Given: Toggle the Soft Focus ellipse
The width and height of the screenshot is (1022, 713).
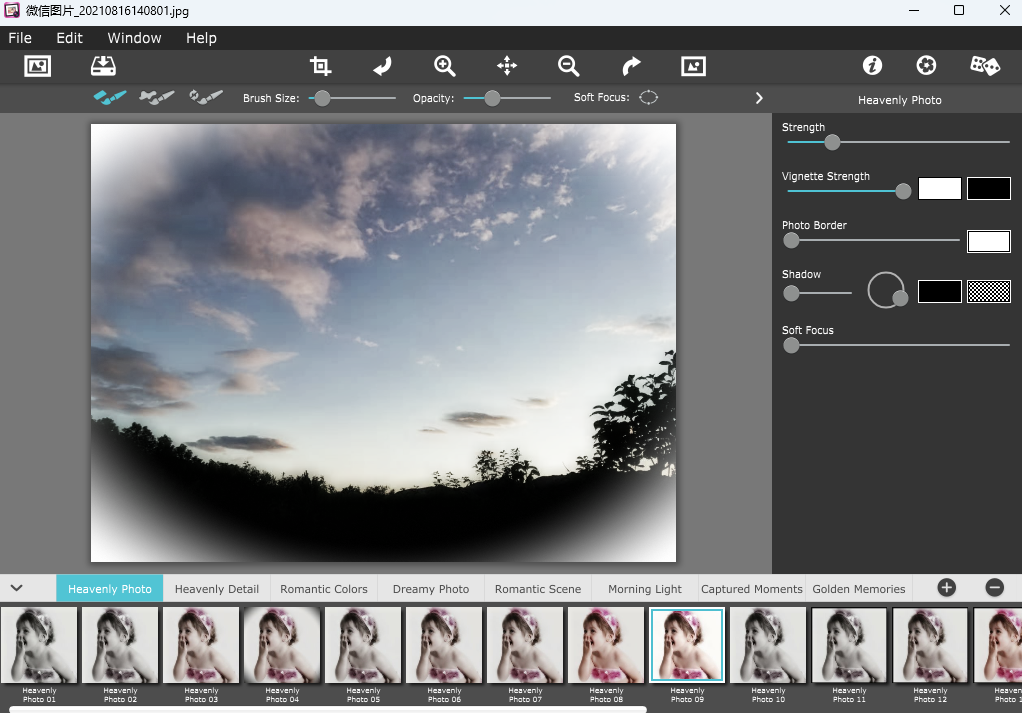Looking at the screenshot, I should click(x=649, y=98).
